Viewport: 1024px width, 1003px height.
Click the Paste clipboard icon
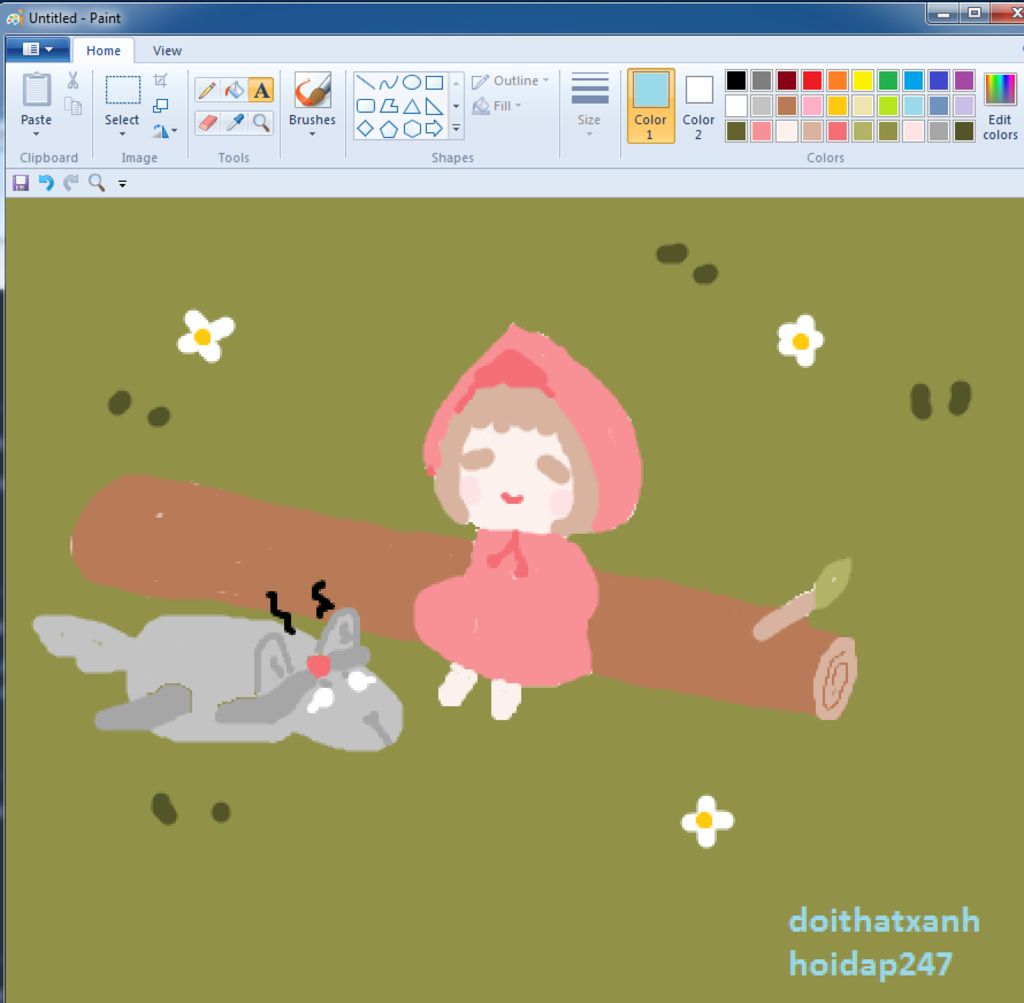36,90
